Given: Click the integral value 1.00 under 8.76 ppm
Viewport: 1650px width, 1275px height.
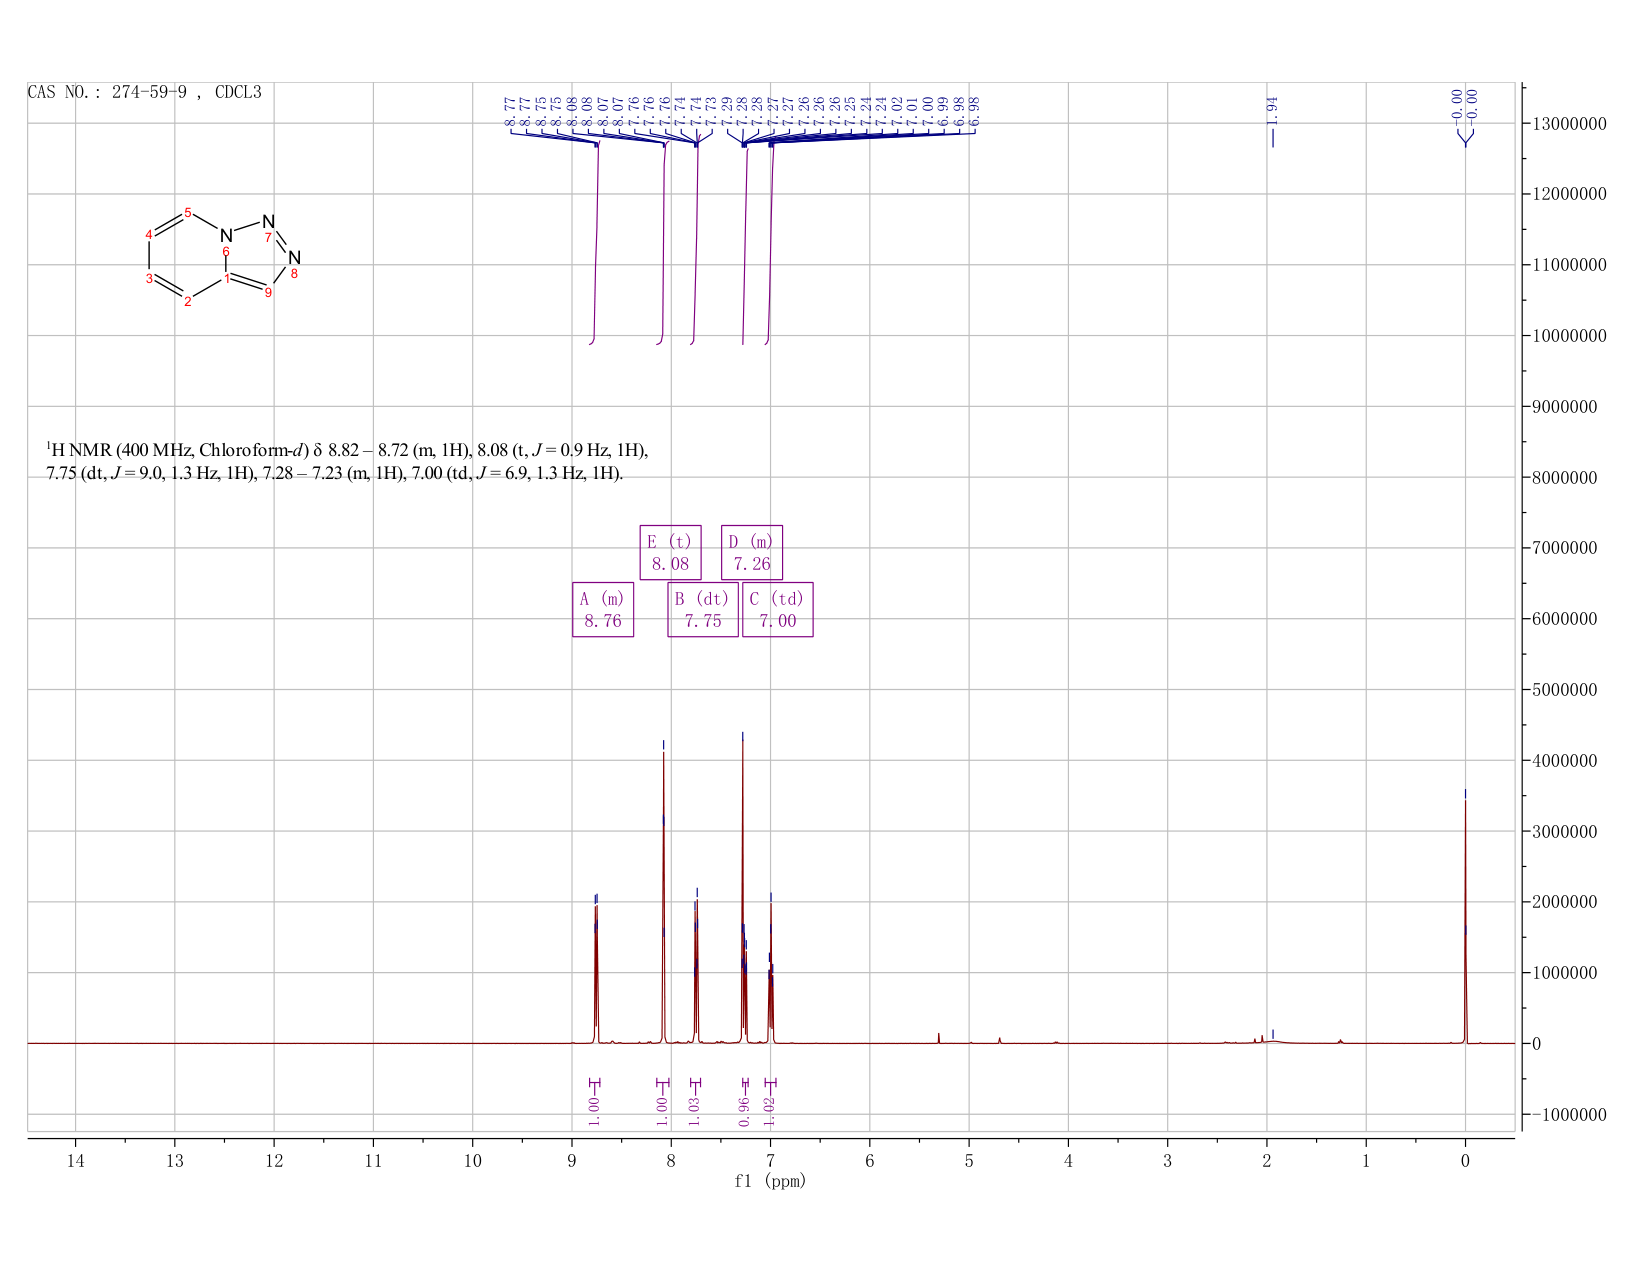Looking at the screenshot, I should click(x=594, y=1111).
